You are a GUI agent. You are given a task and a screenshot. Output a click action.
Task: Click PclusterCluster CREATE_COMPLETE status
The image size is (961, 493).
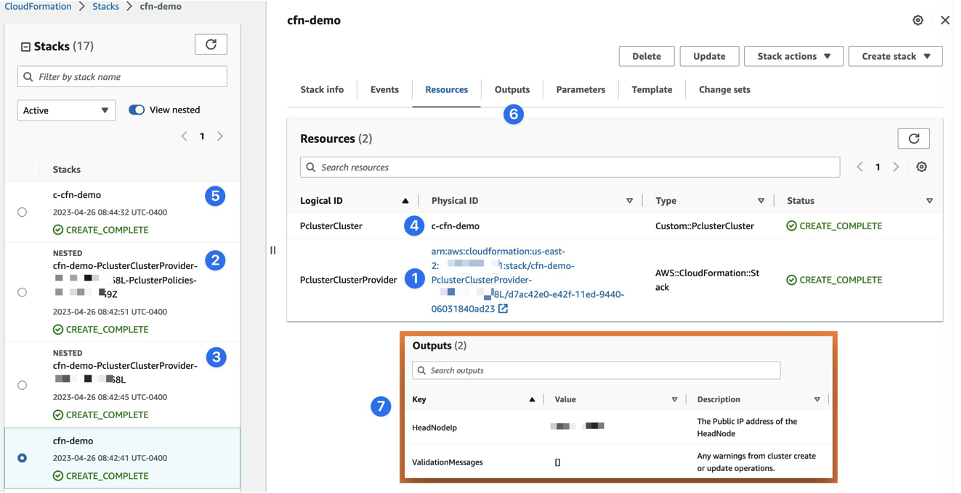(834, 226)
